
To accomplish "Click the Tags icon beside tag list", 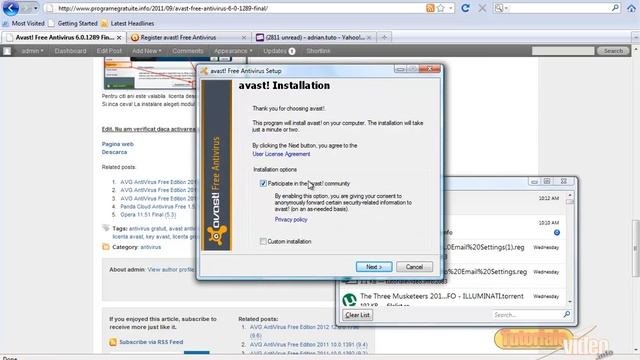I will coord(106,228).
